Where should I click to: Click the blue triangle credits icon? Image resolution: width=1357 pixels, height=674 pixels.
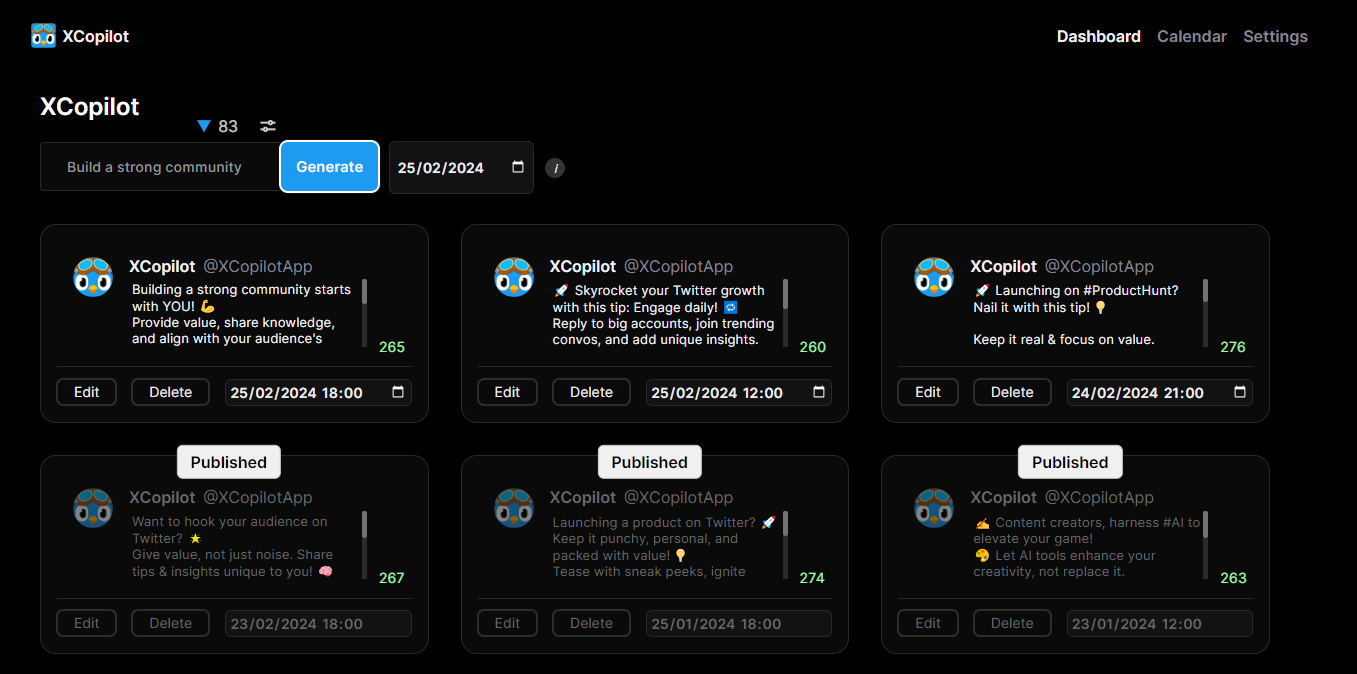[x=204, y=126]
